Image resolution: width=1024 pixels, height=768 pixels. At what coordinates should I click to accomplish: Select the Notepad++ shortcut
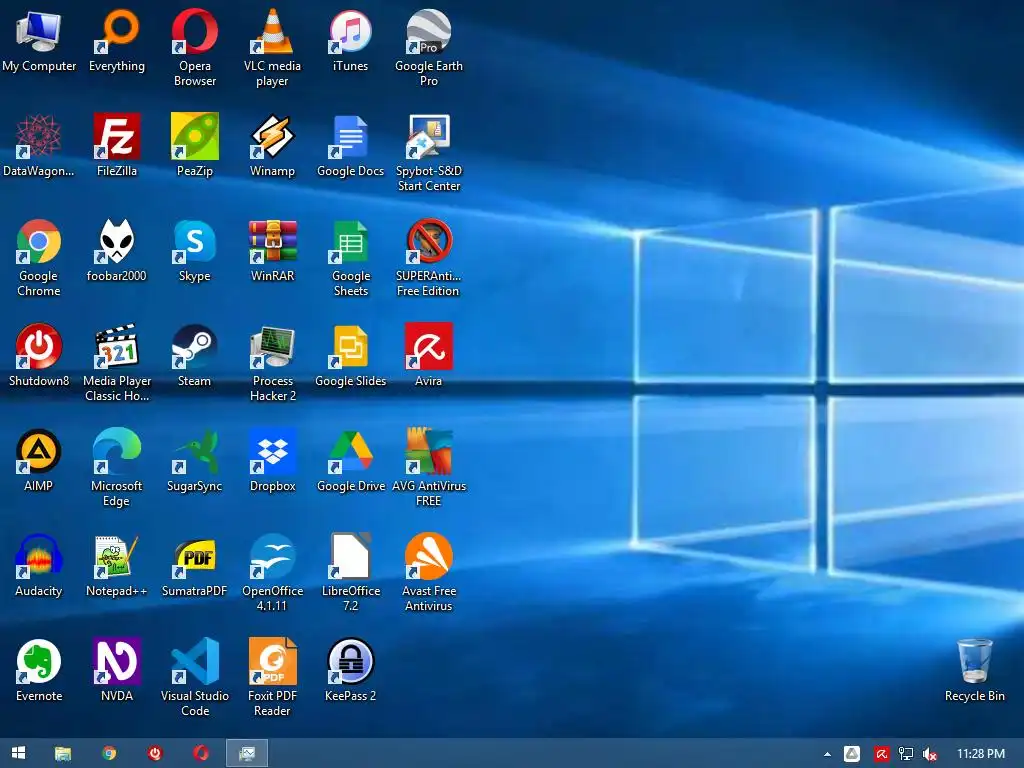[x=116, y=566]
